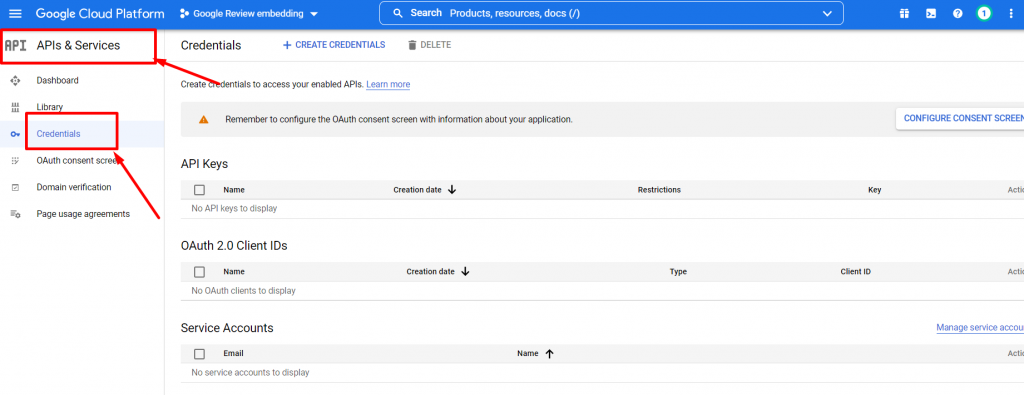
Task: Open the Google Review embedding project selector
Action: [249, 14]
